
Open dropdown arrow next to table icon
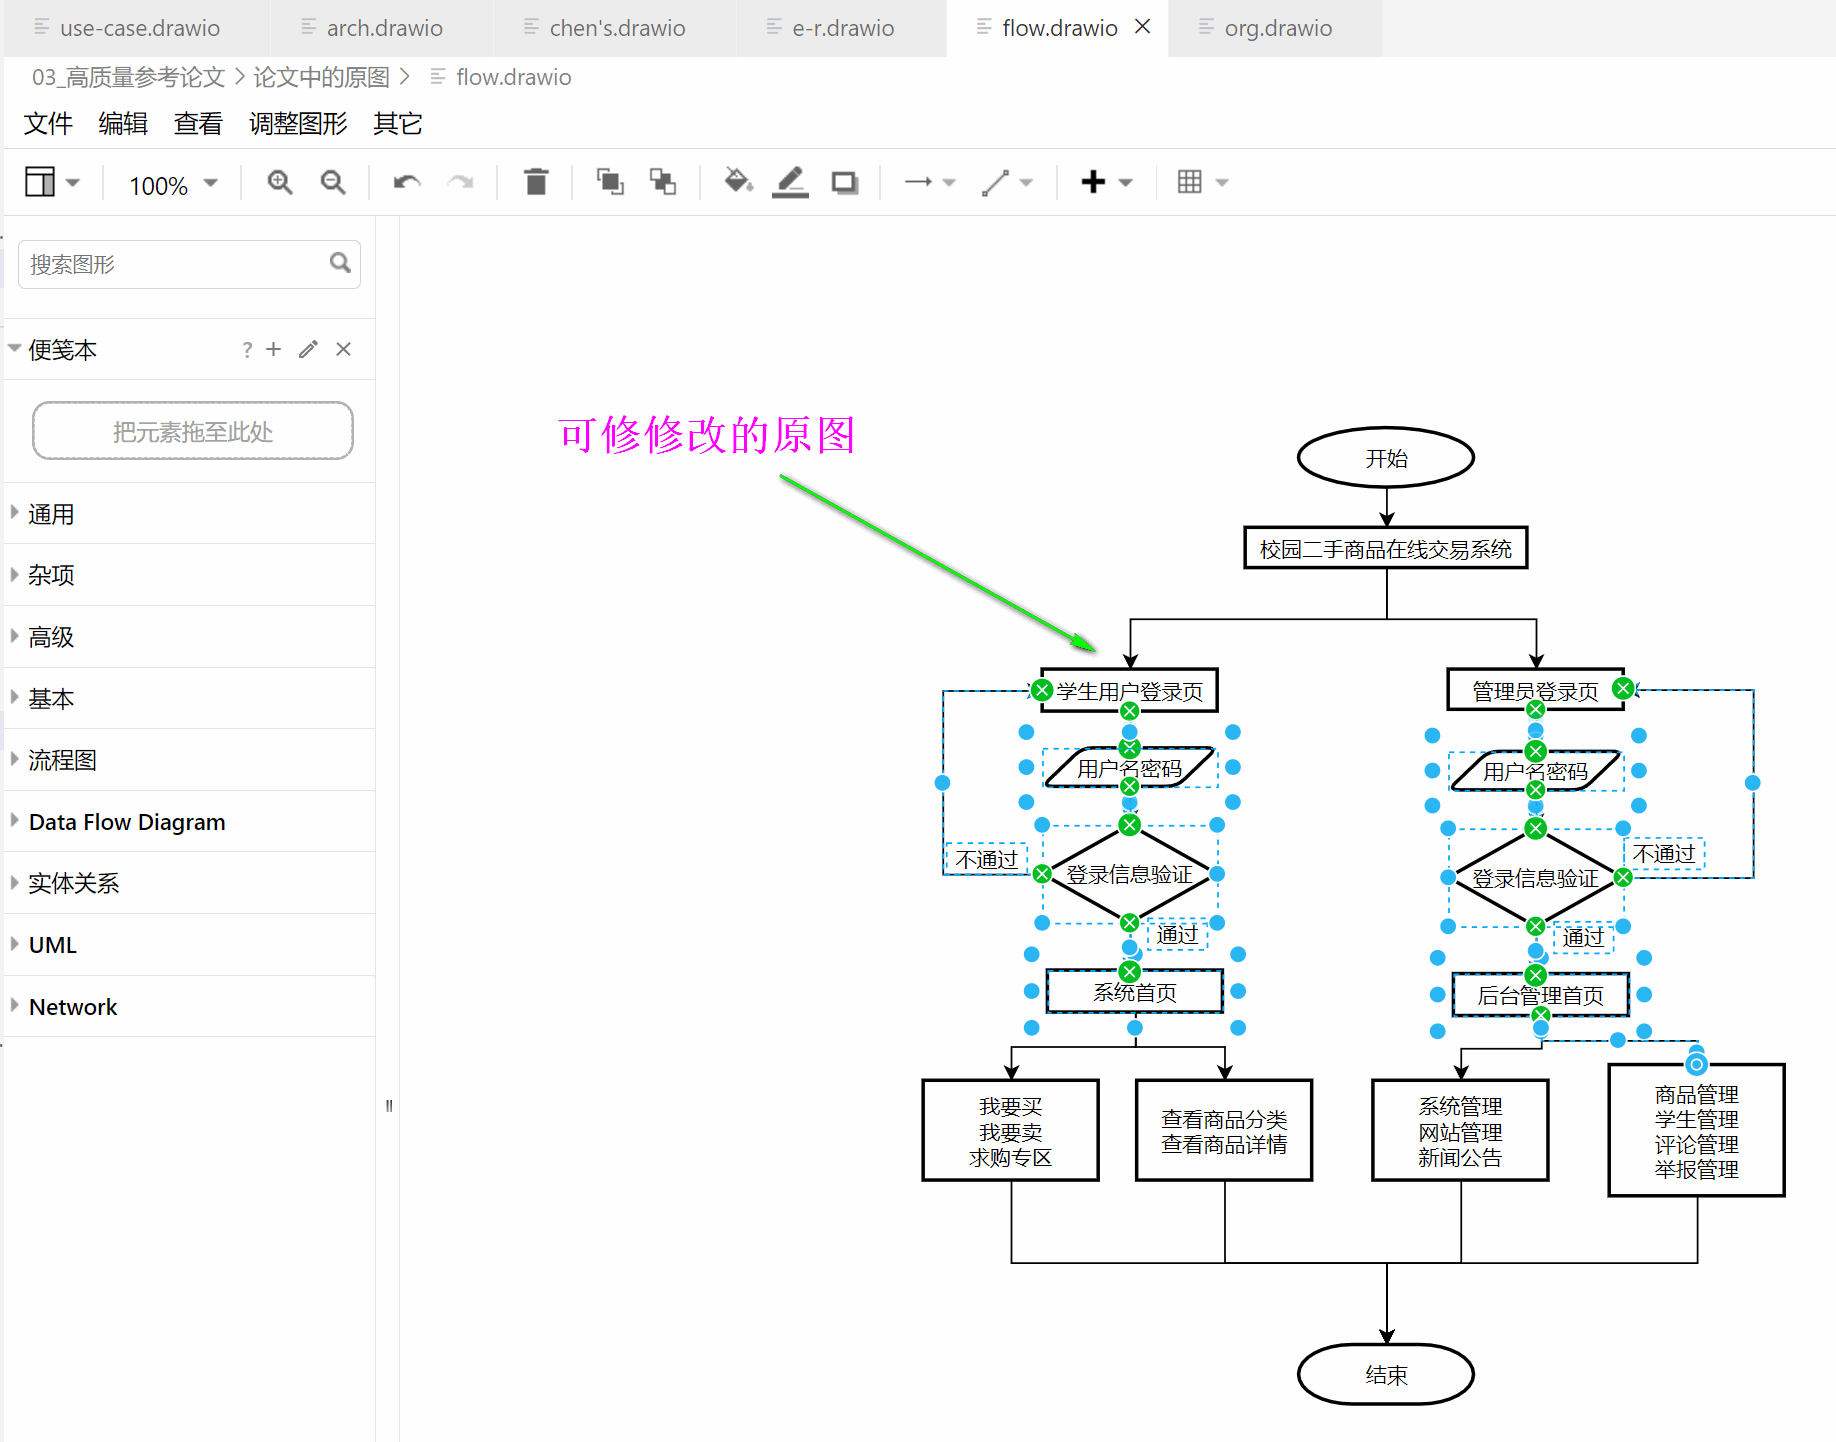point(1221,183)
